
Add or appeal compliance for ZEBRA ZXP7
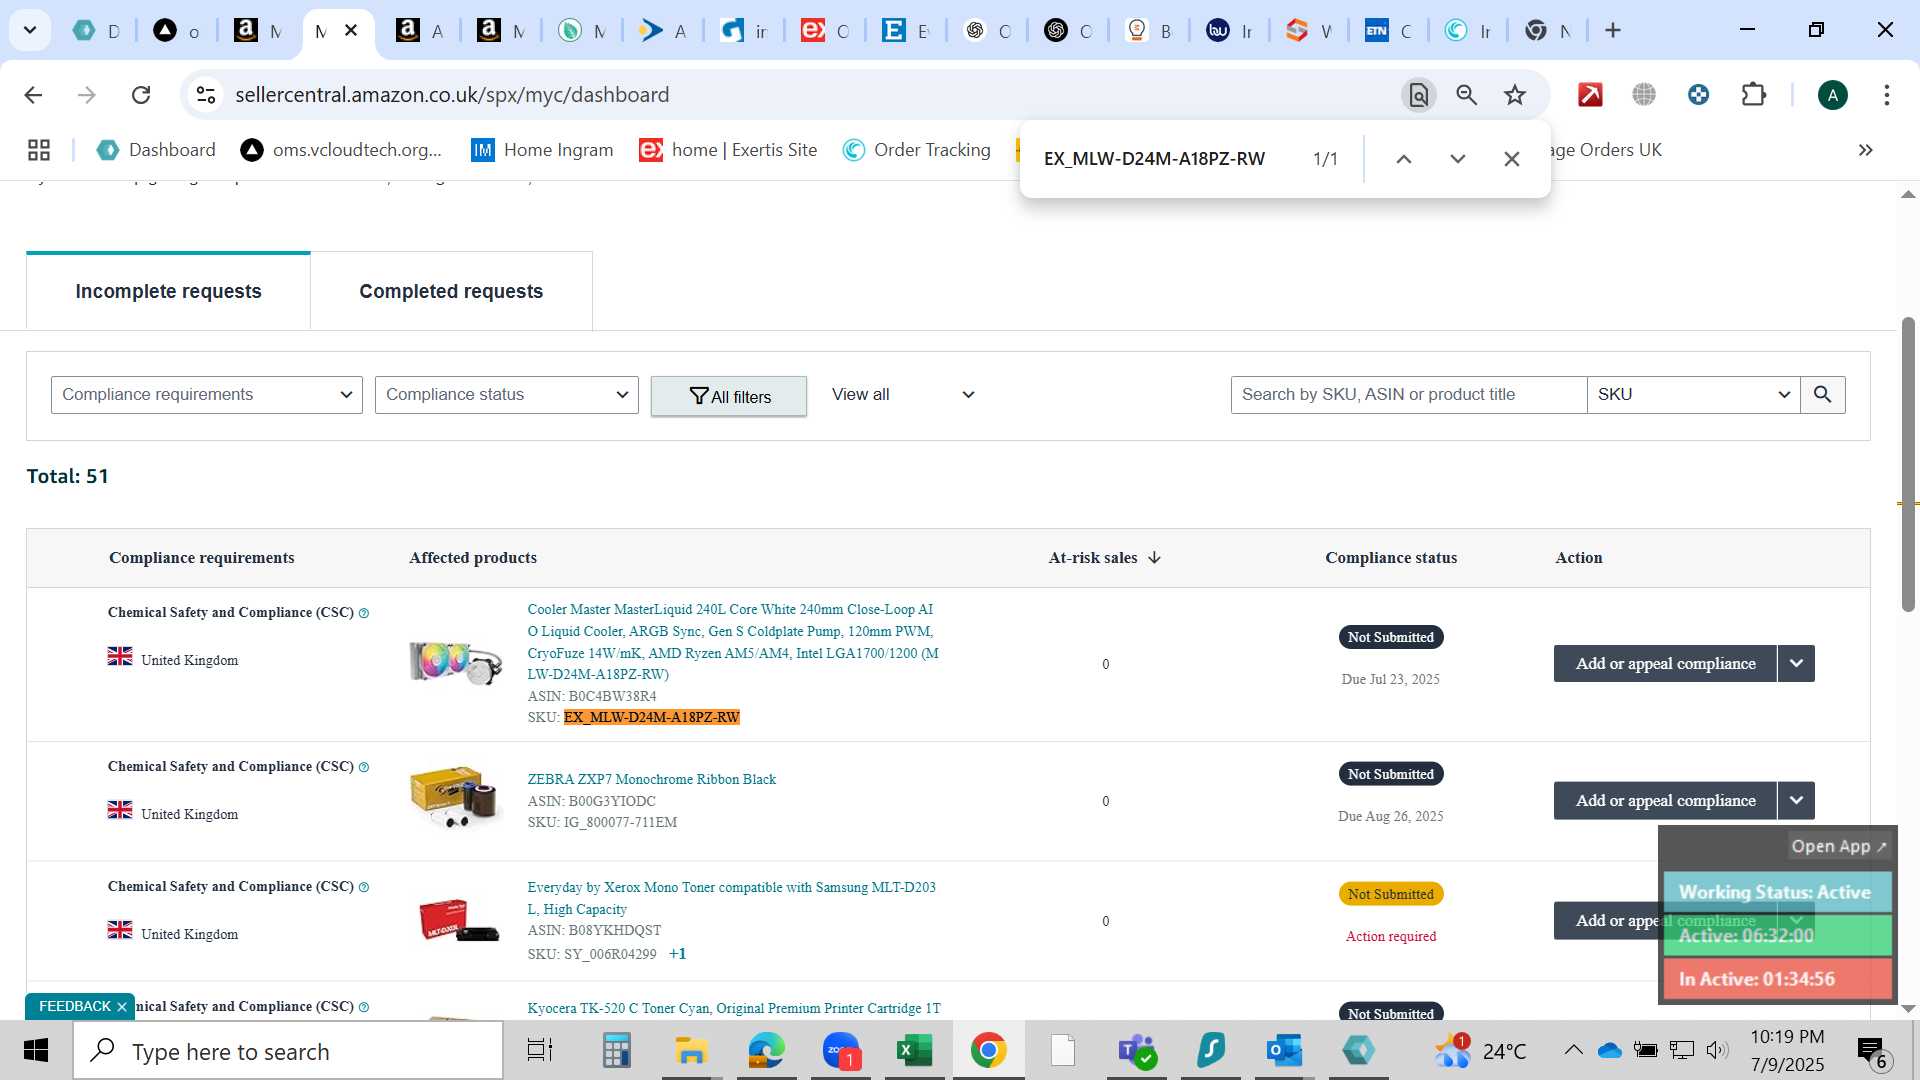pyautogui.click(x=1665, y=801)
